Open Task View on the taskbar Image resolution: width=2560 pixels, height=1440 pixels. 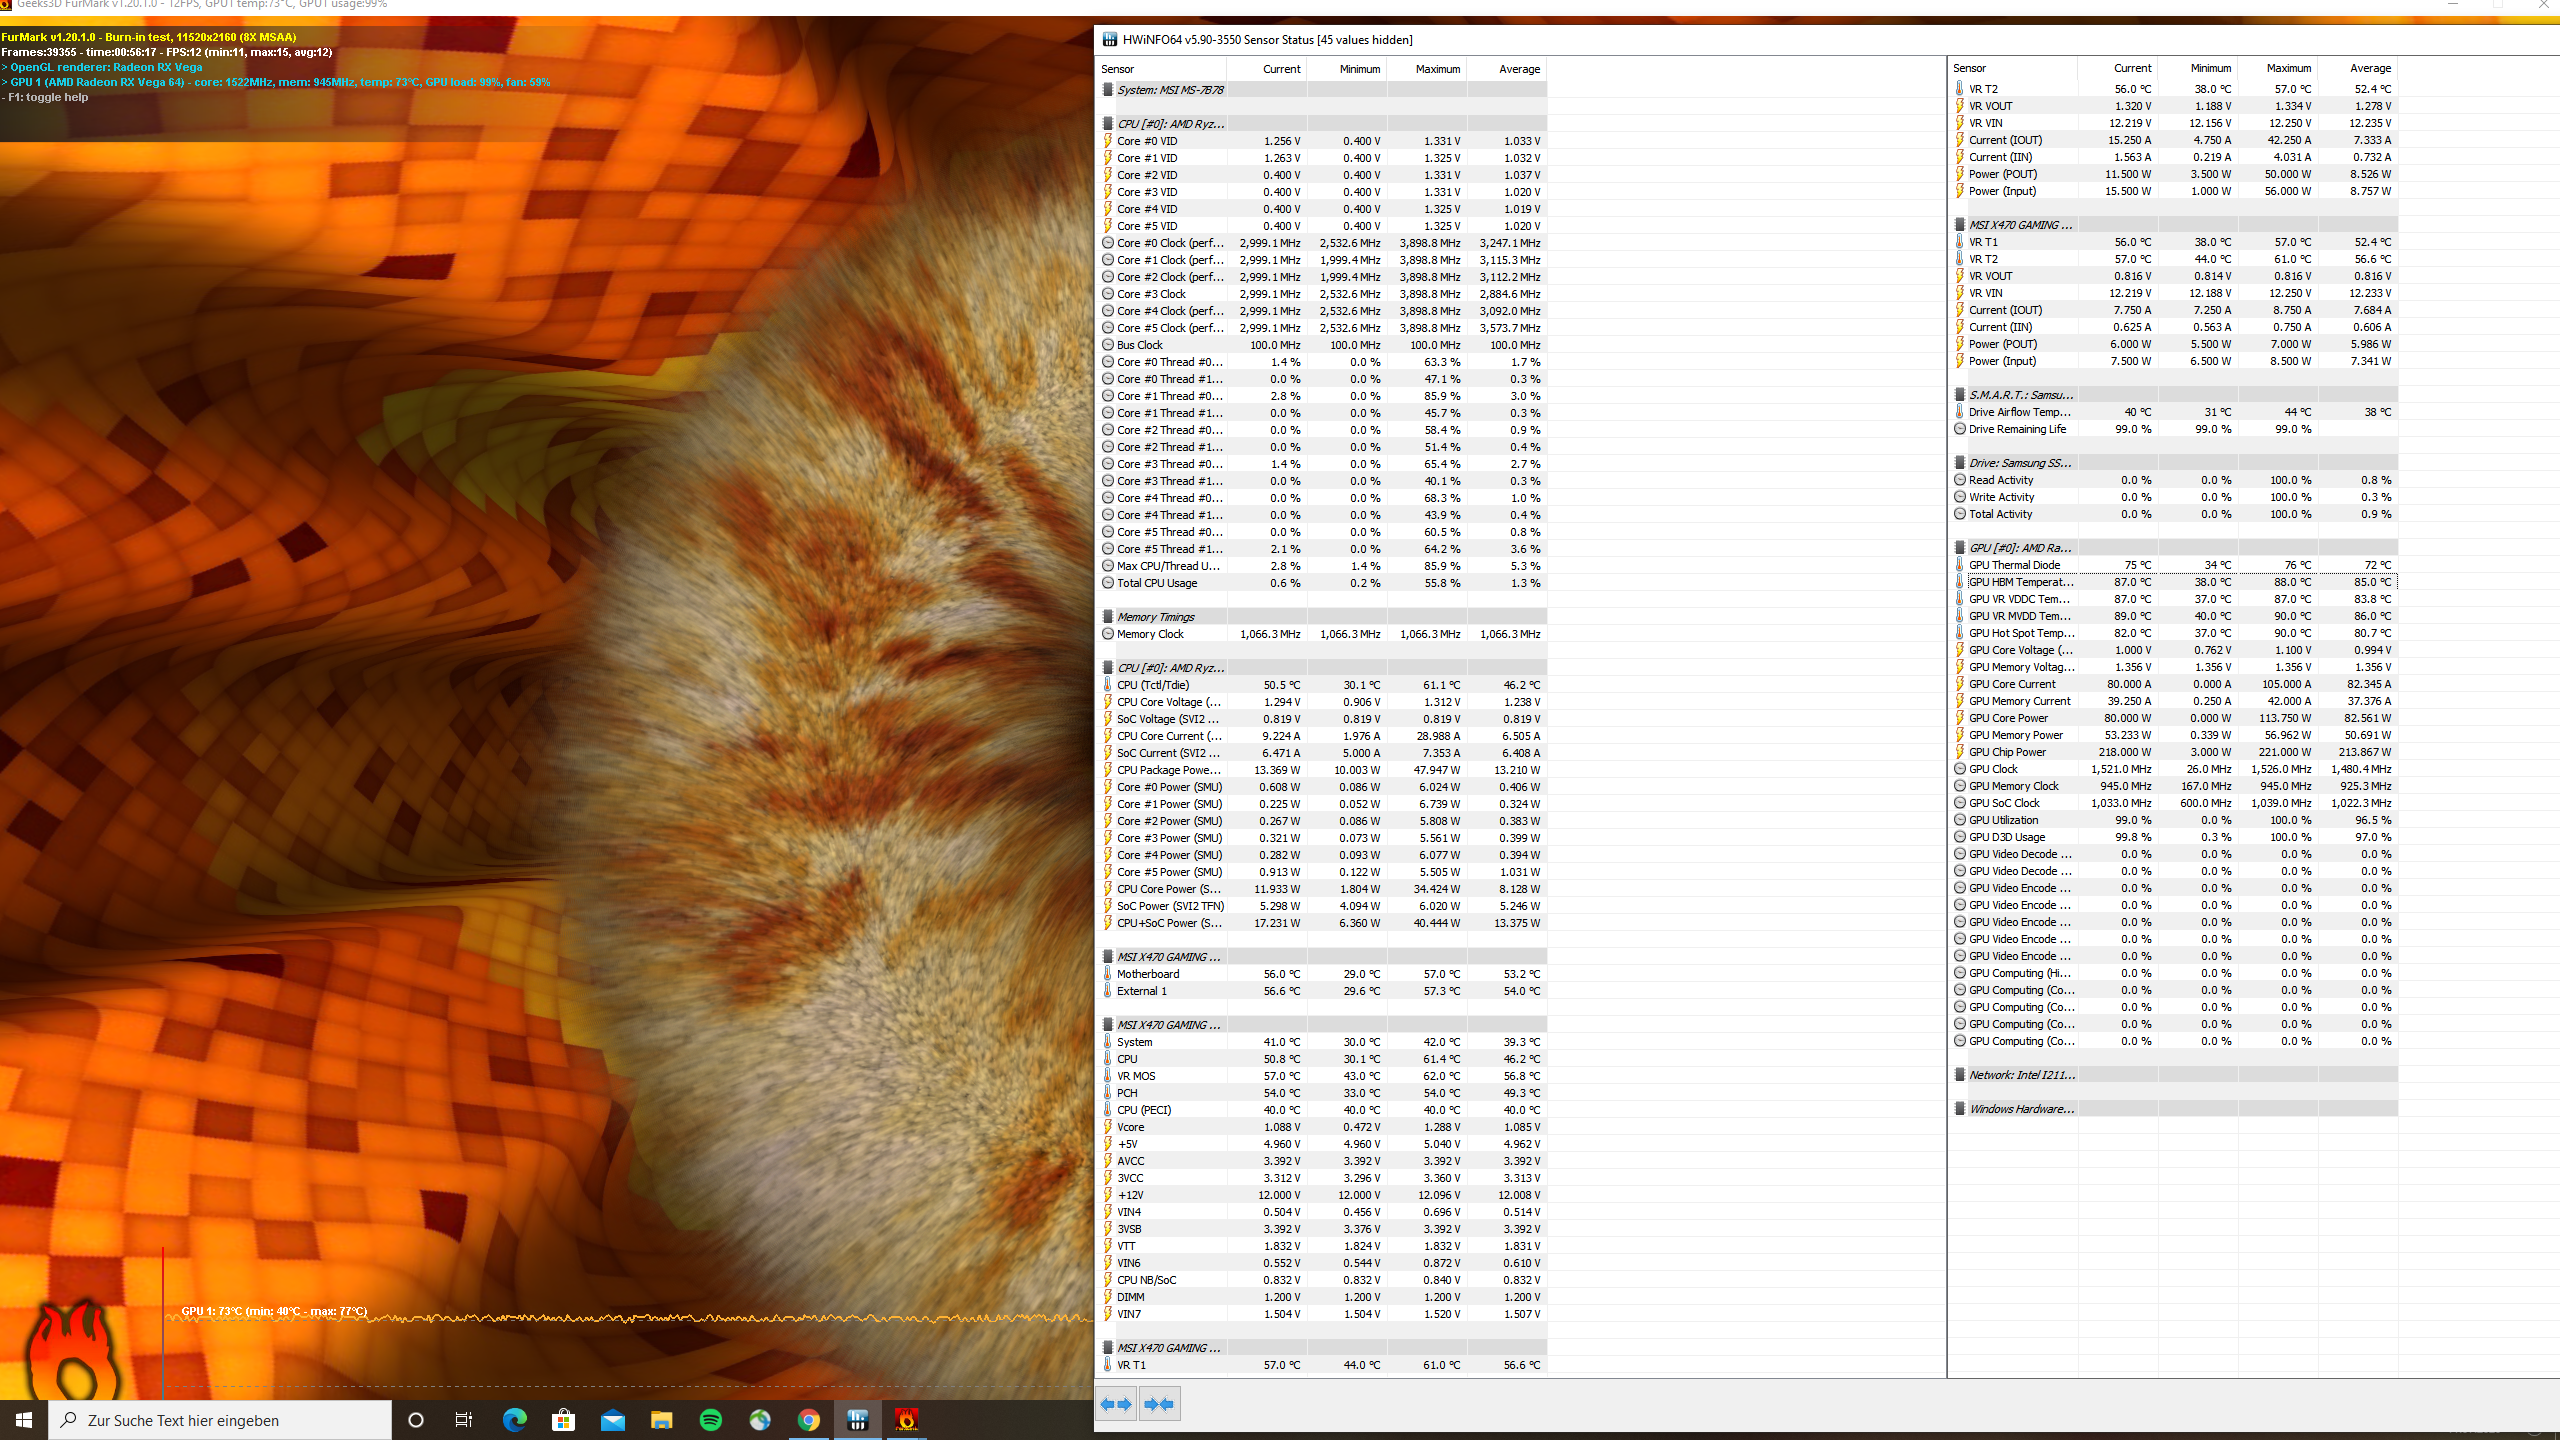tap(464, 1420)
